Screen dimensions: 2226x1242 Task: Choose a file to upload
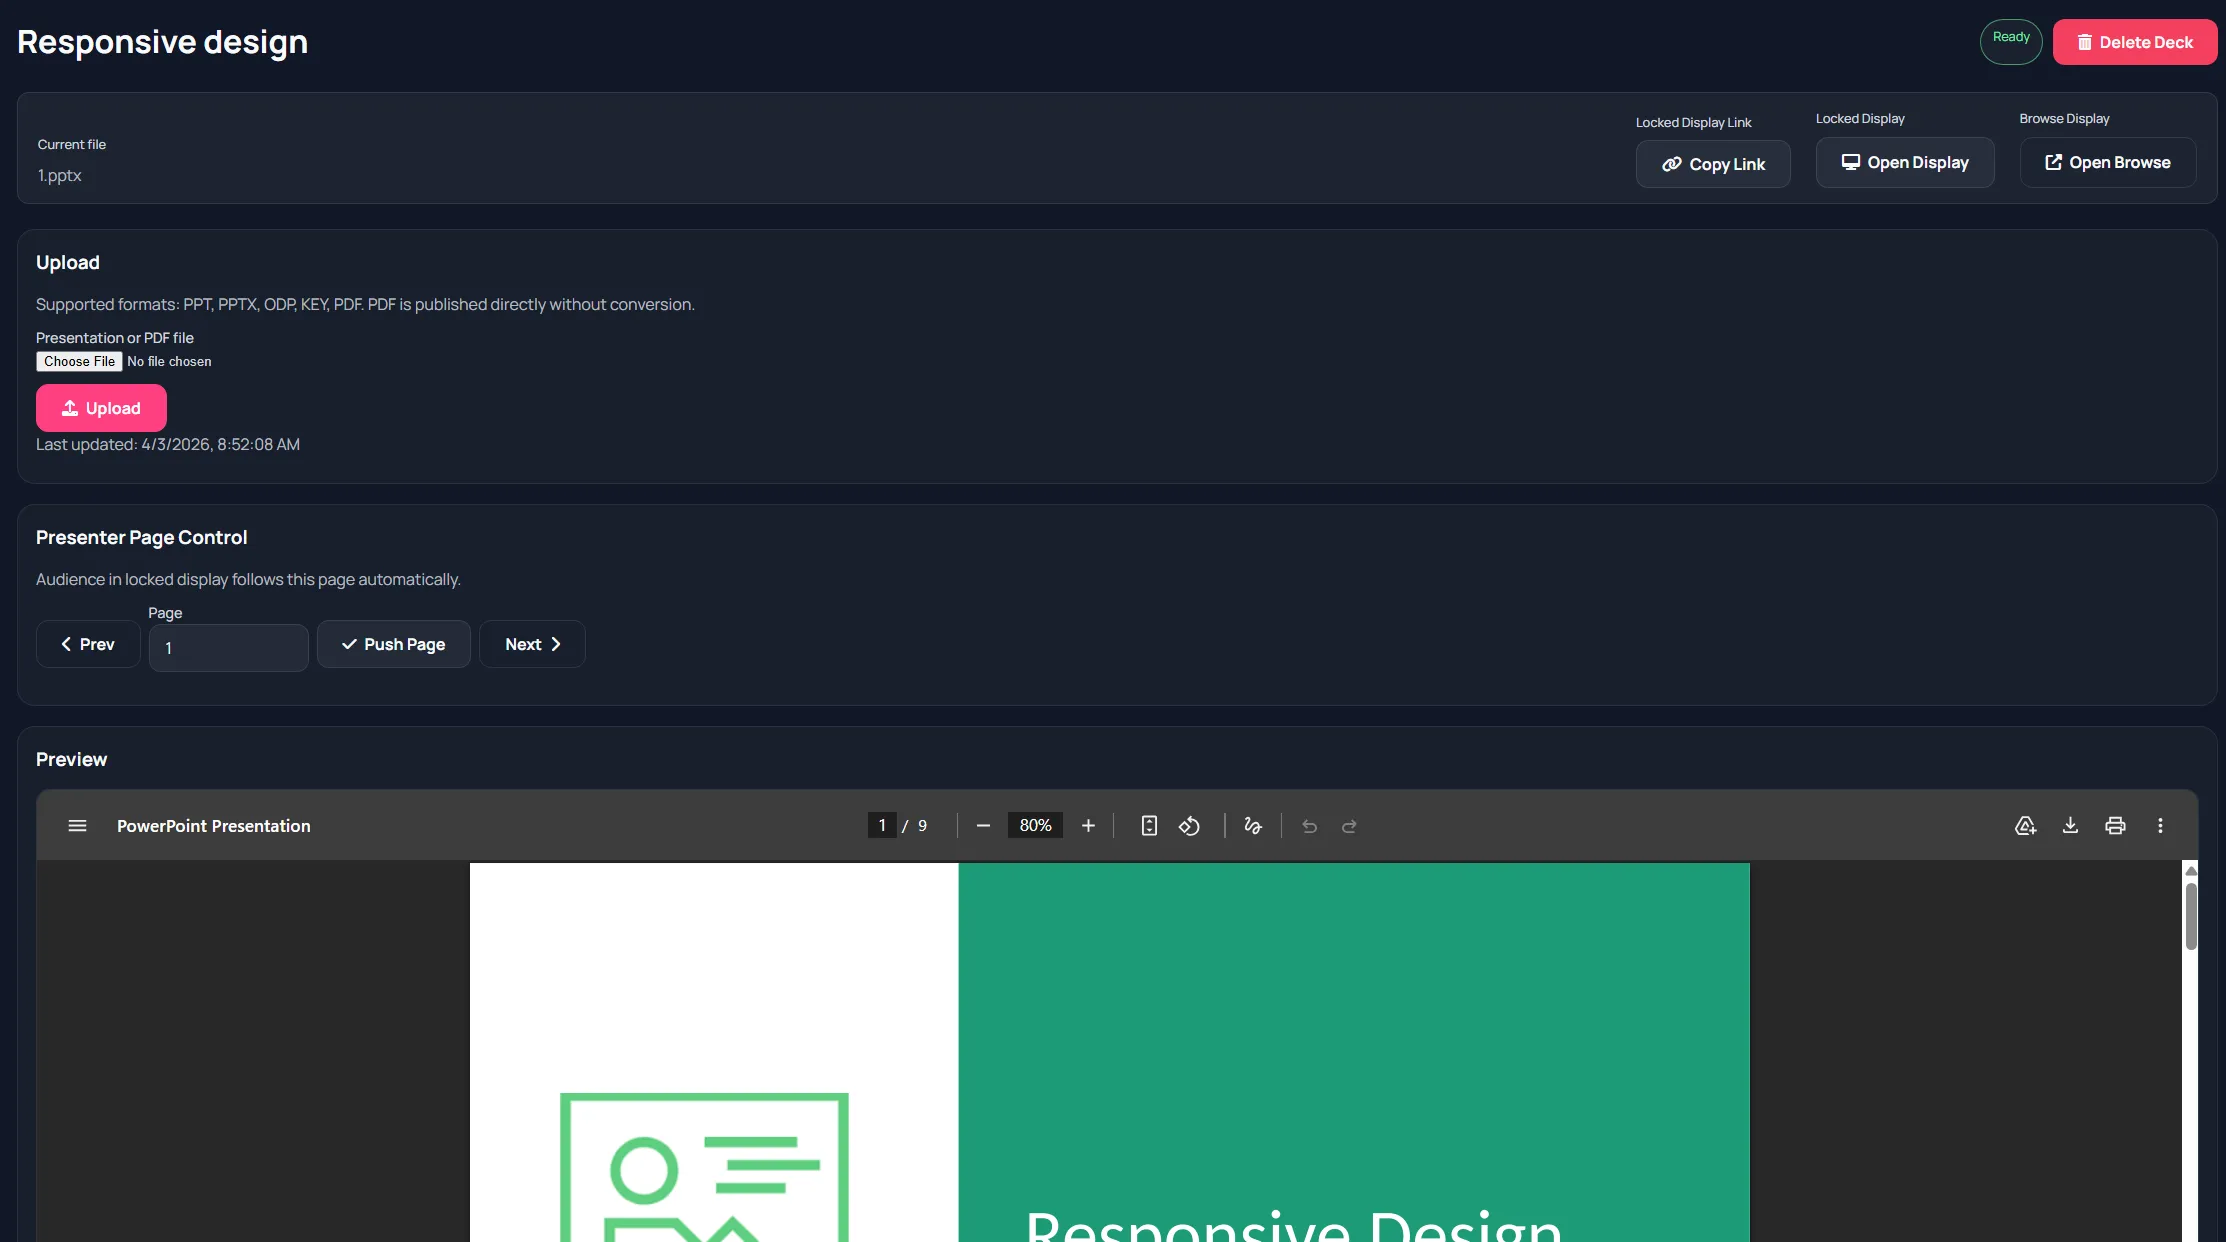(x=79, y=361)
